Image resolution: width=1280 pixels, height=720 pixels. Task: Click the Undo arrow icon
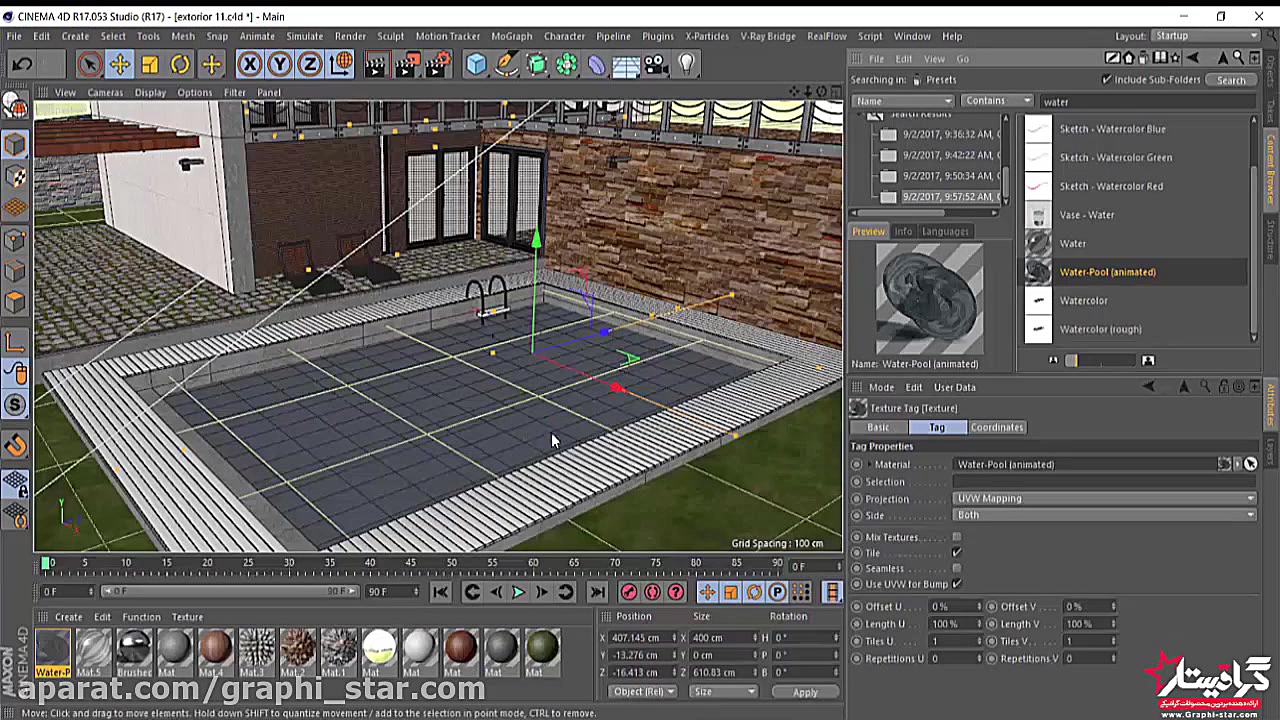(x=22, y=65)
